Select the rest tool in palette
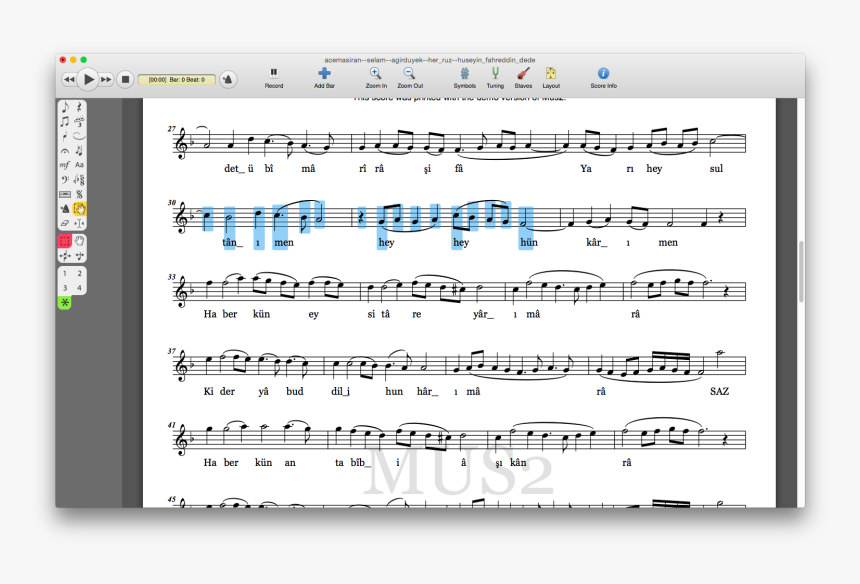Image resolution: width=860 pixels, height=584 pixels. point(80,106)
